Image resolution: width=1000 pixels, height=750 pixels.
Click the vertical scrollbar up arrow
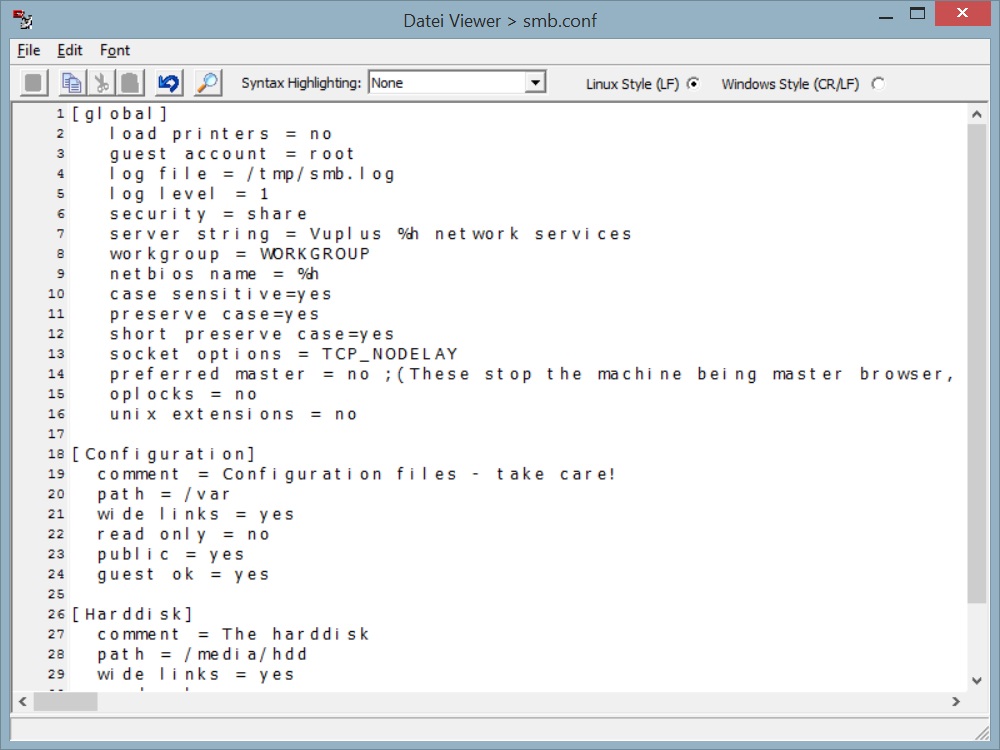976,114
